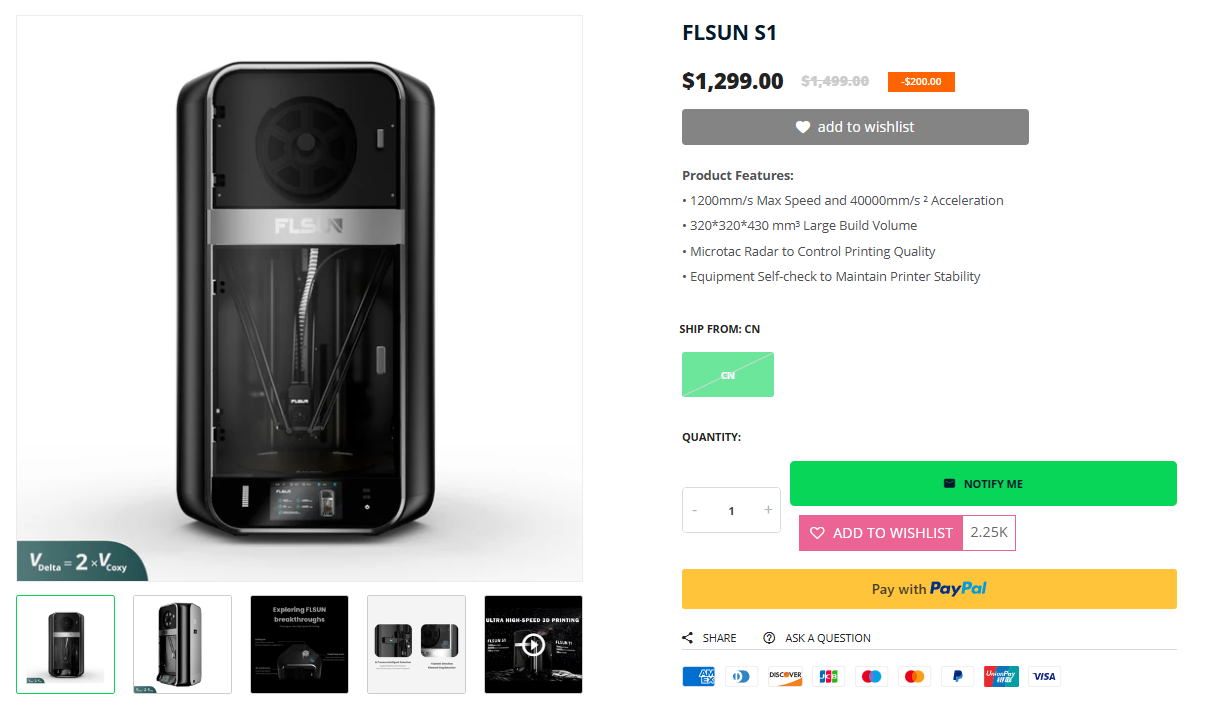Click the Discover card icon
Viewport: 1209px width, 710px height.
[x=785, y=676]
